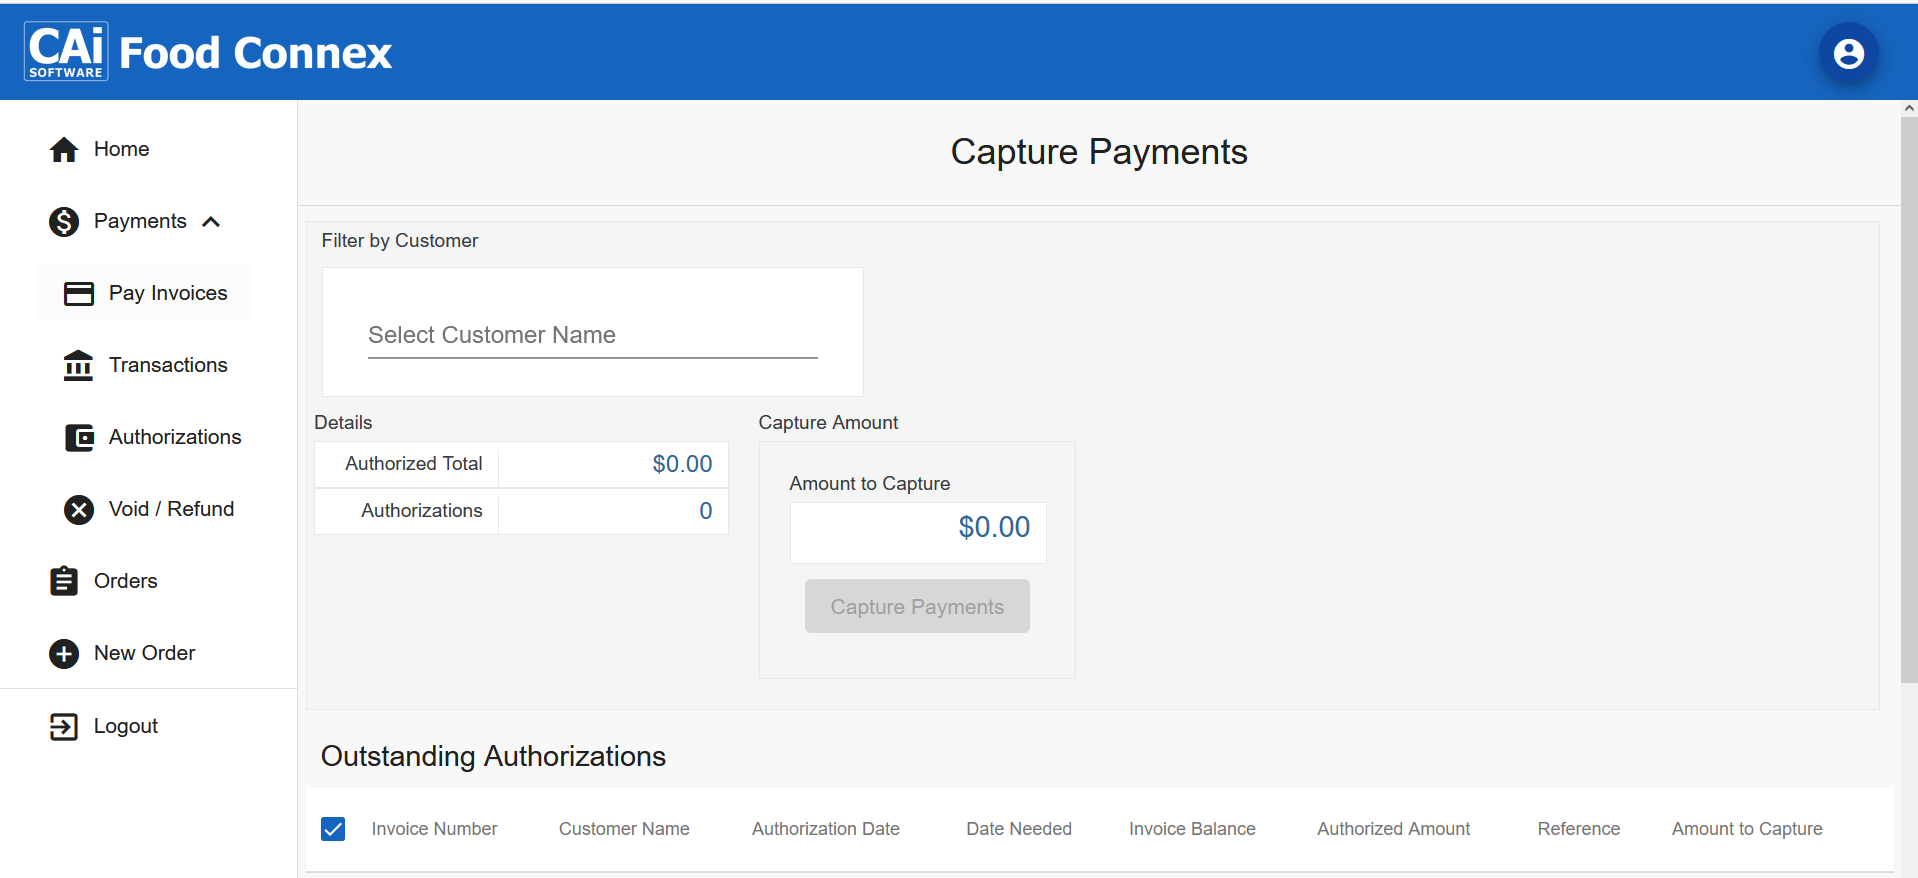This screenshot has height=878, width=1918.
Task: Click the Pay Invoices credit card icon
Action: coord(79,293)
